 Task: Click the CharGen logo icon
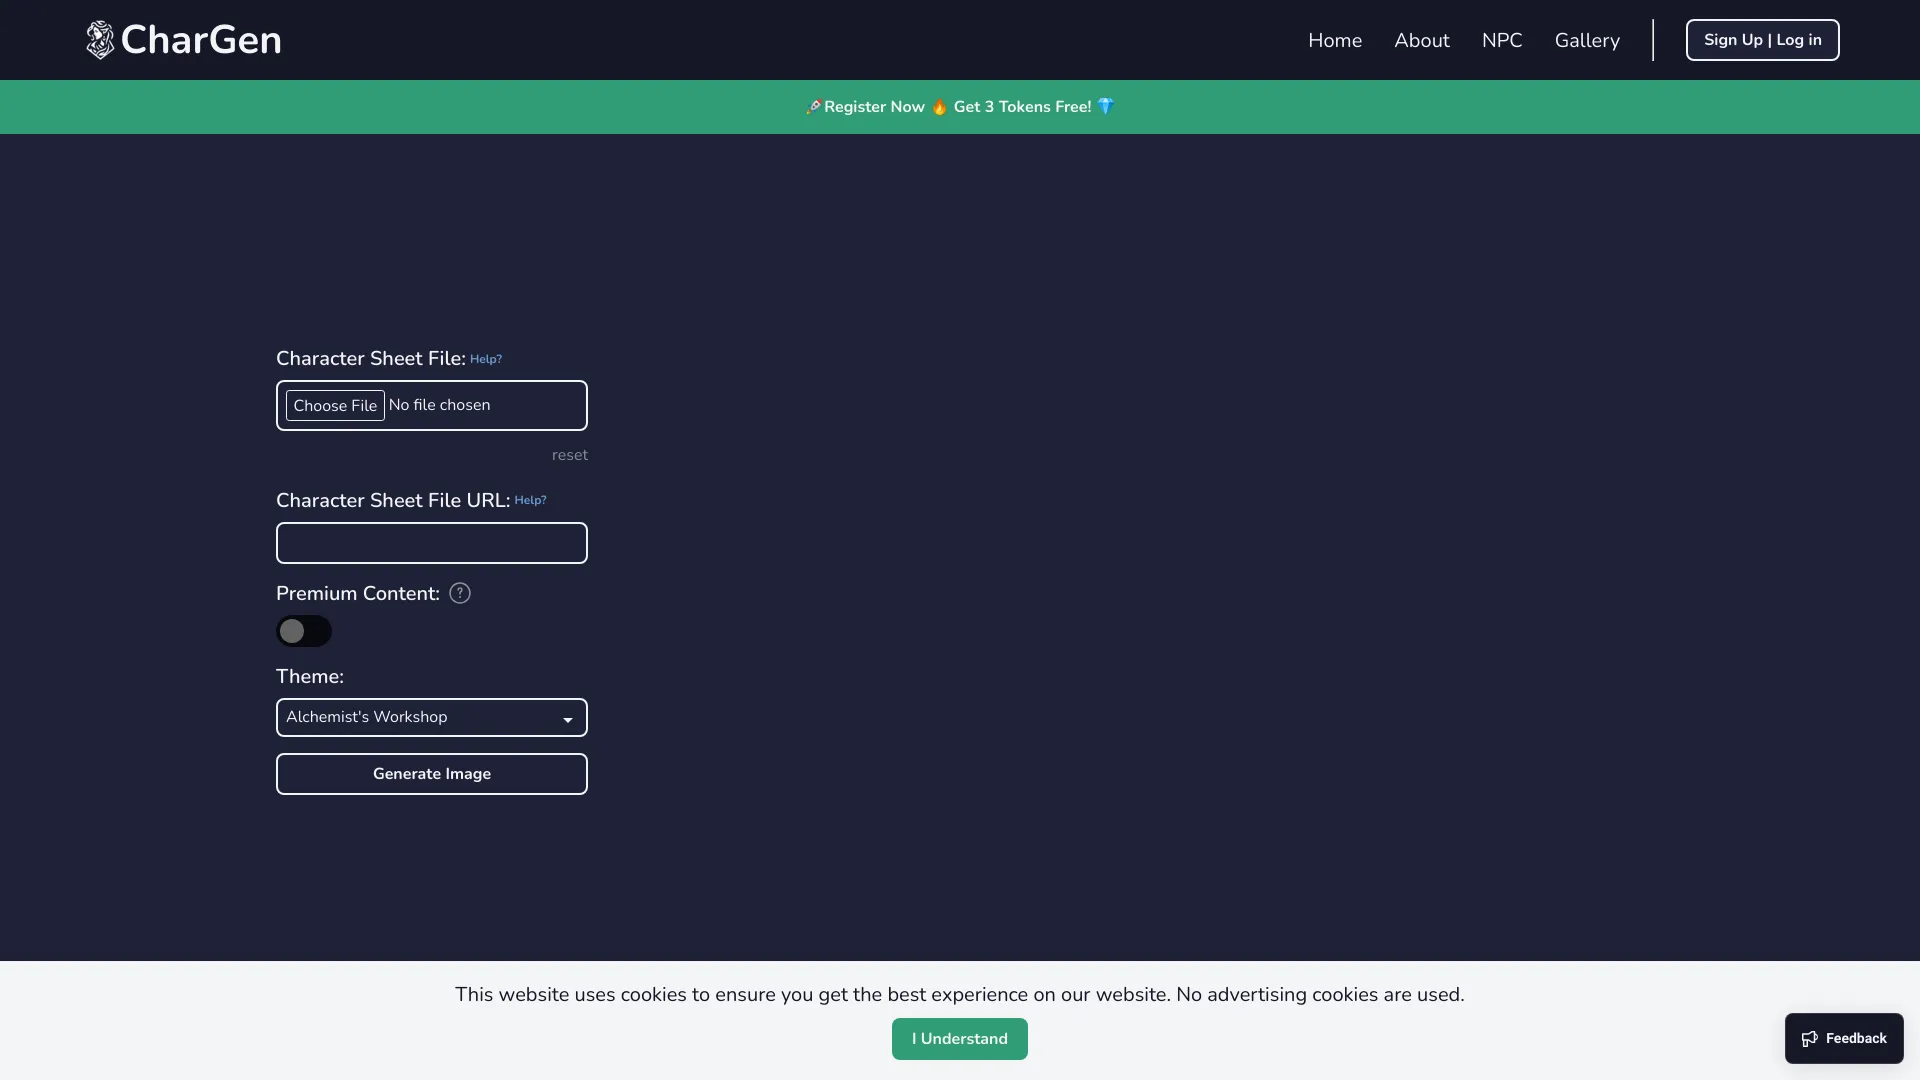(x=99, y=39)
